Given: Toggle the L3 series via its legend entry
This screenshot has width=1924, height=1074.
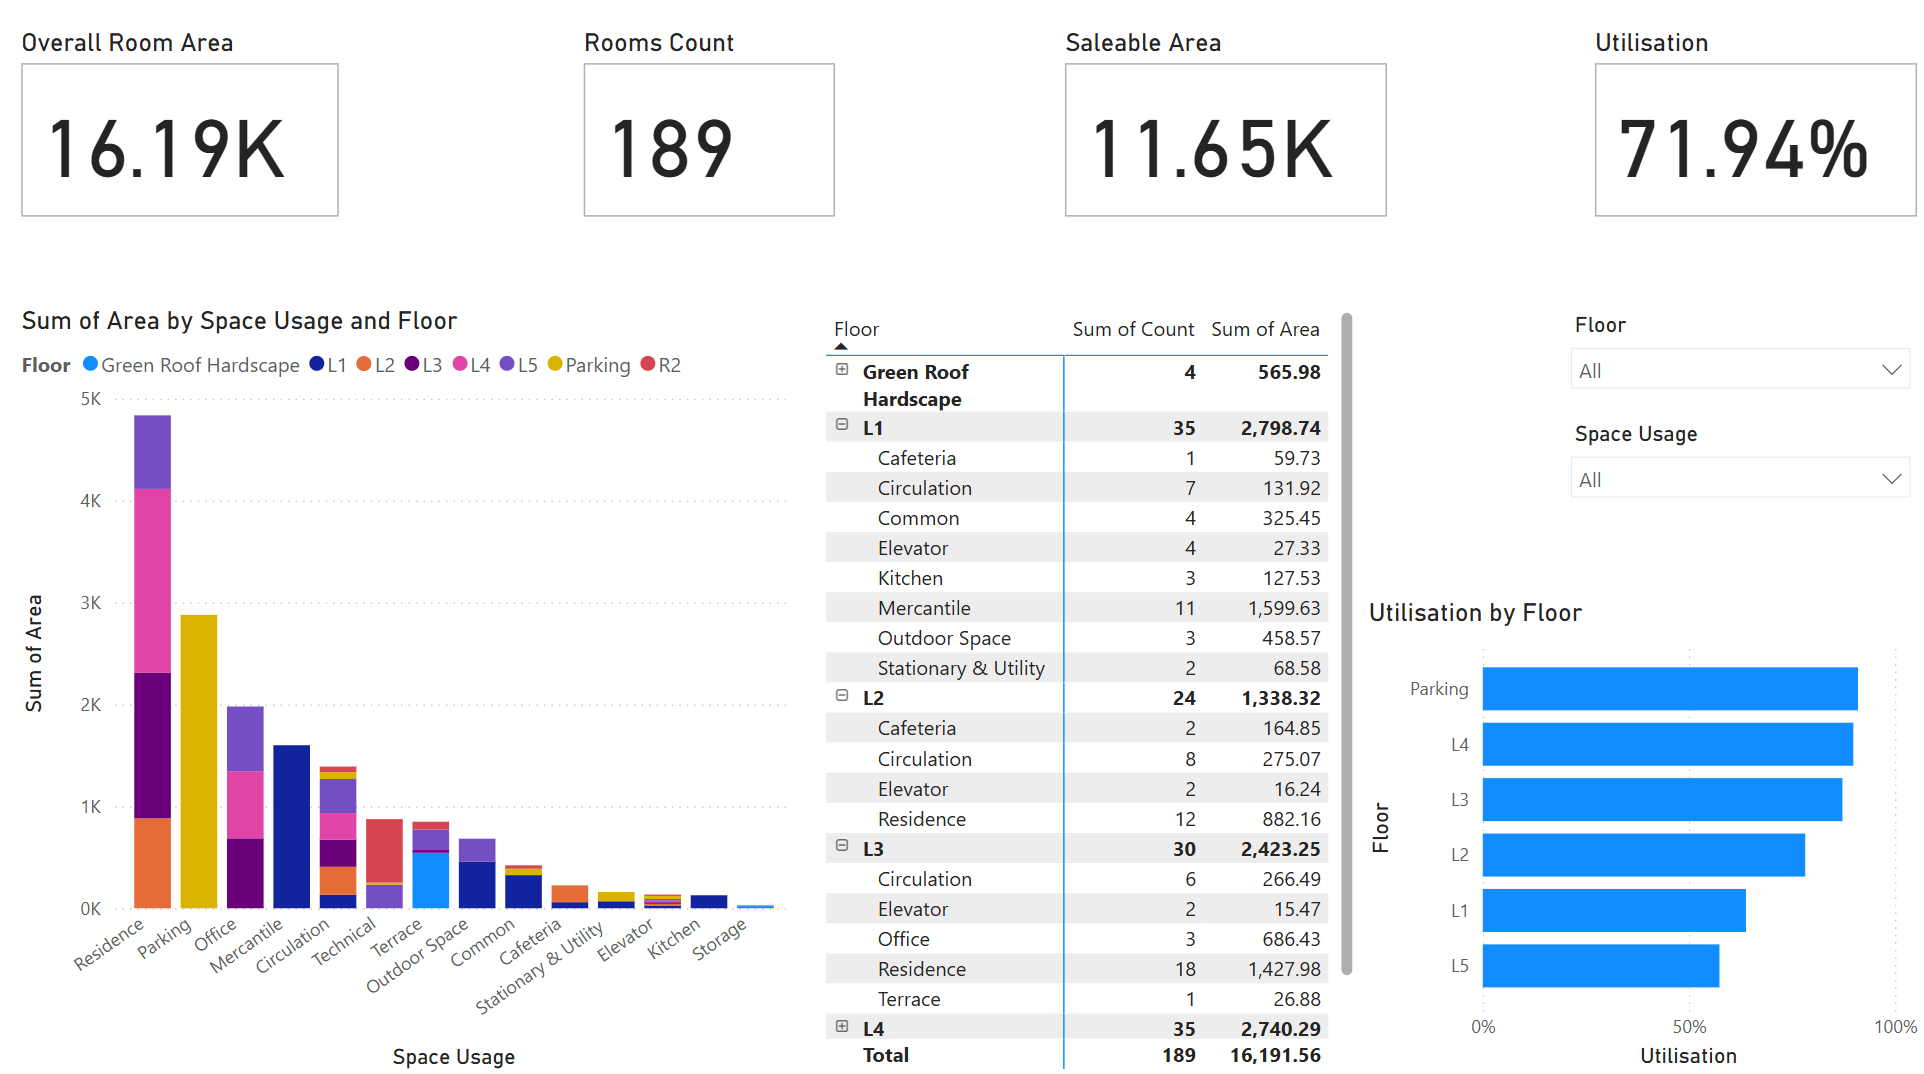Looking at the screenshot, I should pyautogui.click(x=424, y=365).
